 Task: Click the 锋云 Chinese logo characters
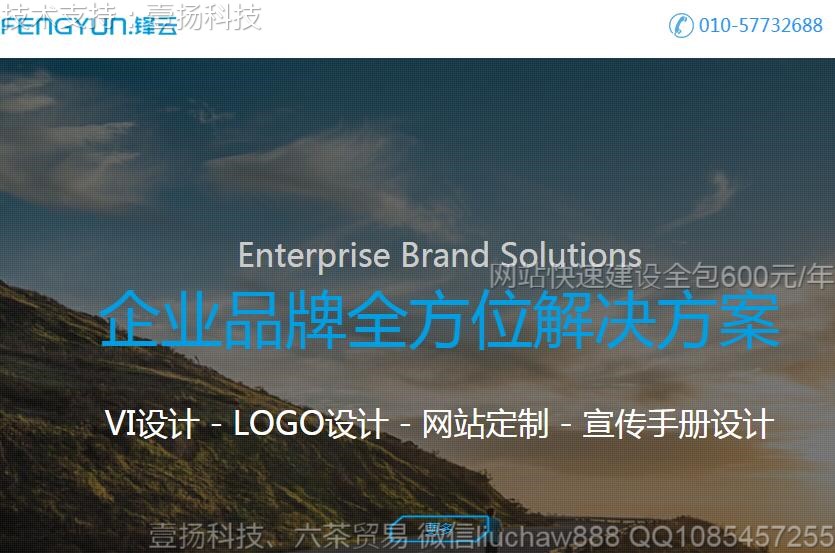157,25
